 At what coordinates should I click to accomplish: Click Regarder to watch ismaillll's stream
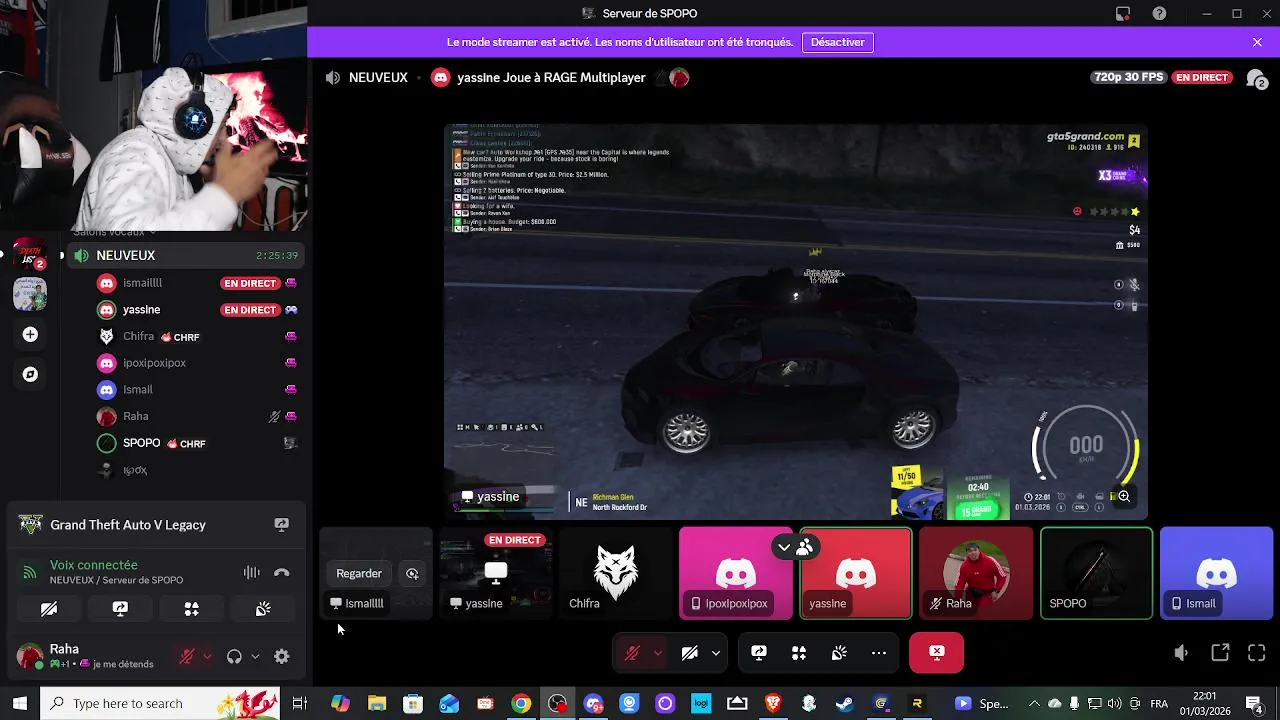tap(359, 574)
